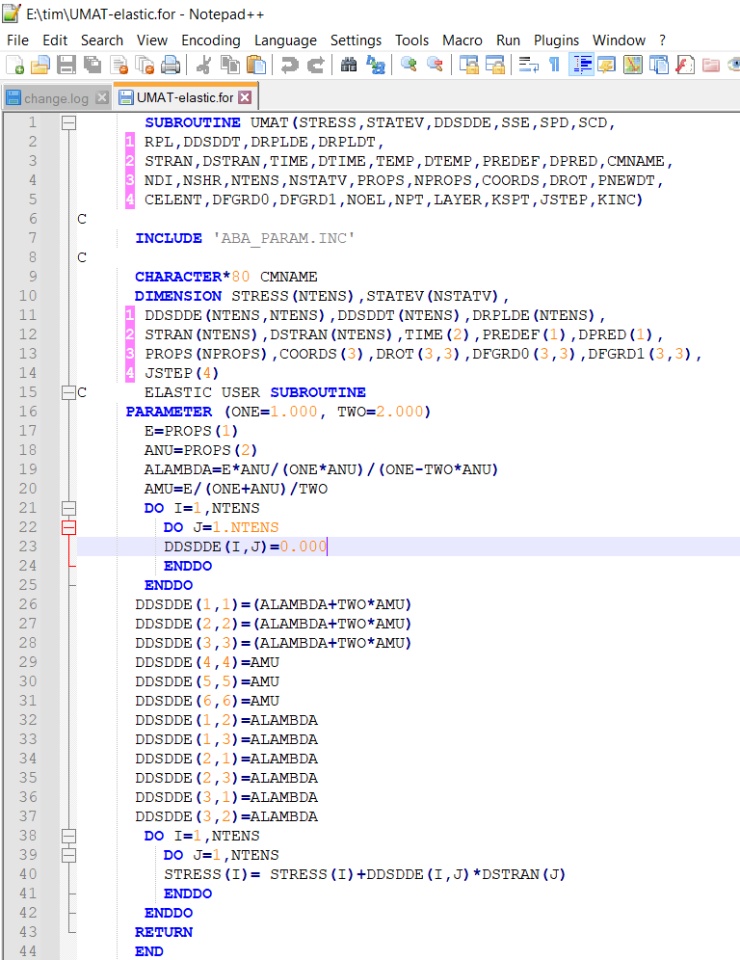
Task: Print the current document
Action: click(x=171, y=64)
